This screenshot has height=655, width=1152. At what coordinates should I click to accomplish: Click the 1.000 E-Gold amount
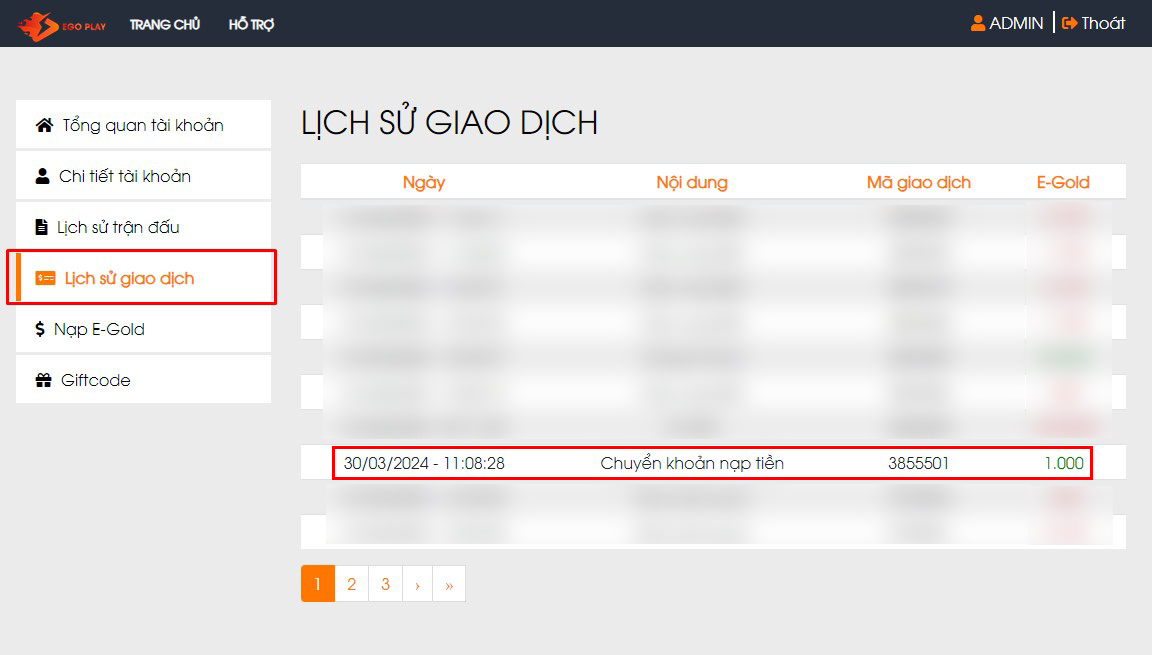coord(1064,463)
